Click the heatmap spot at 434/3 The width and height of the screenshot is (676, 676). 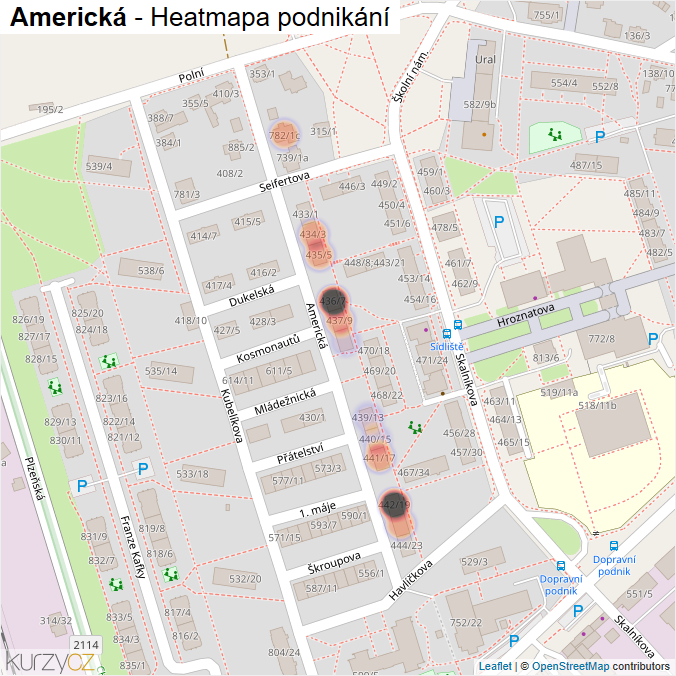point(313,234)
